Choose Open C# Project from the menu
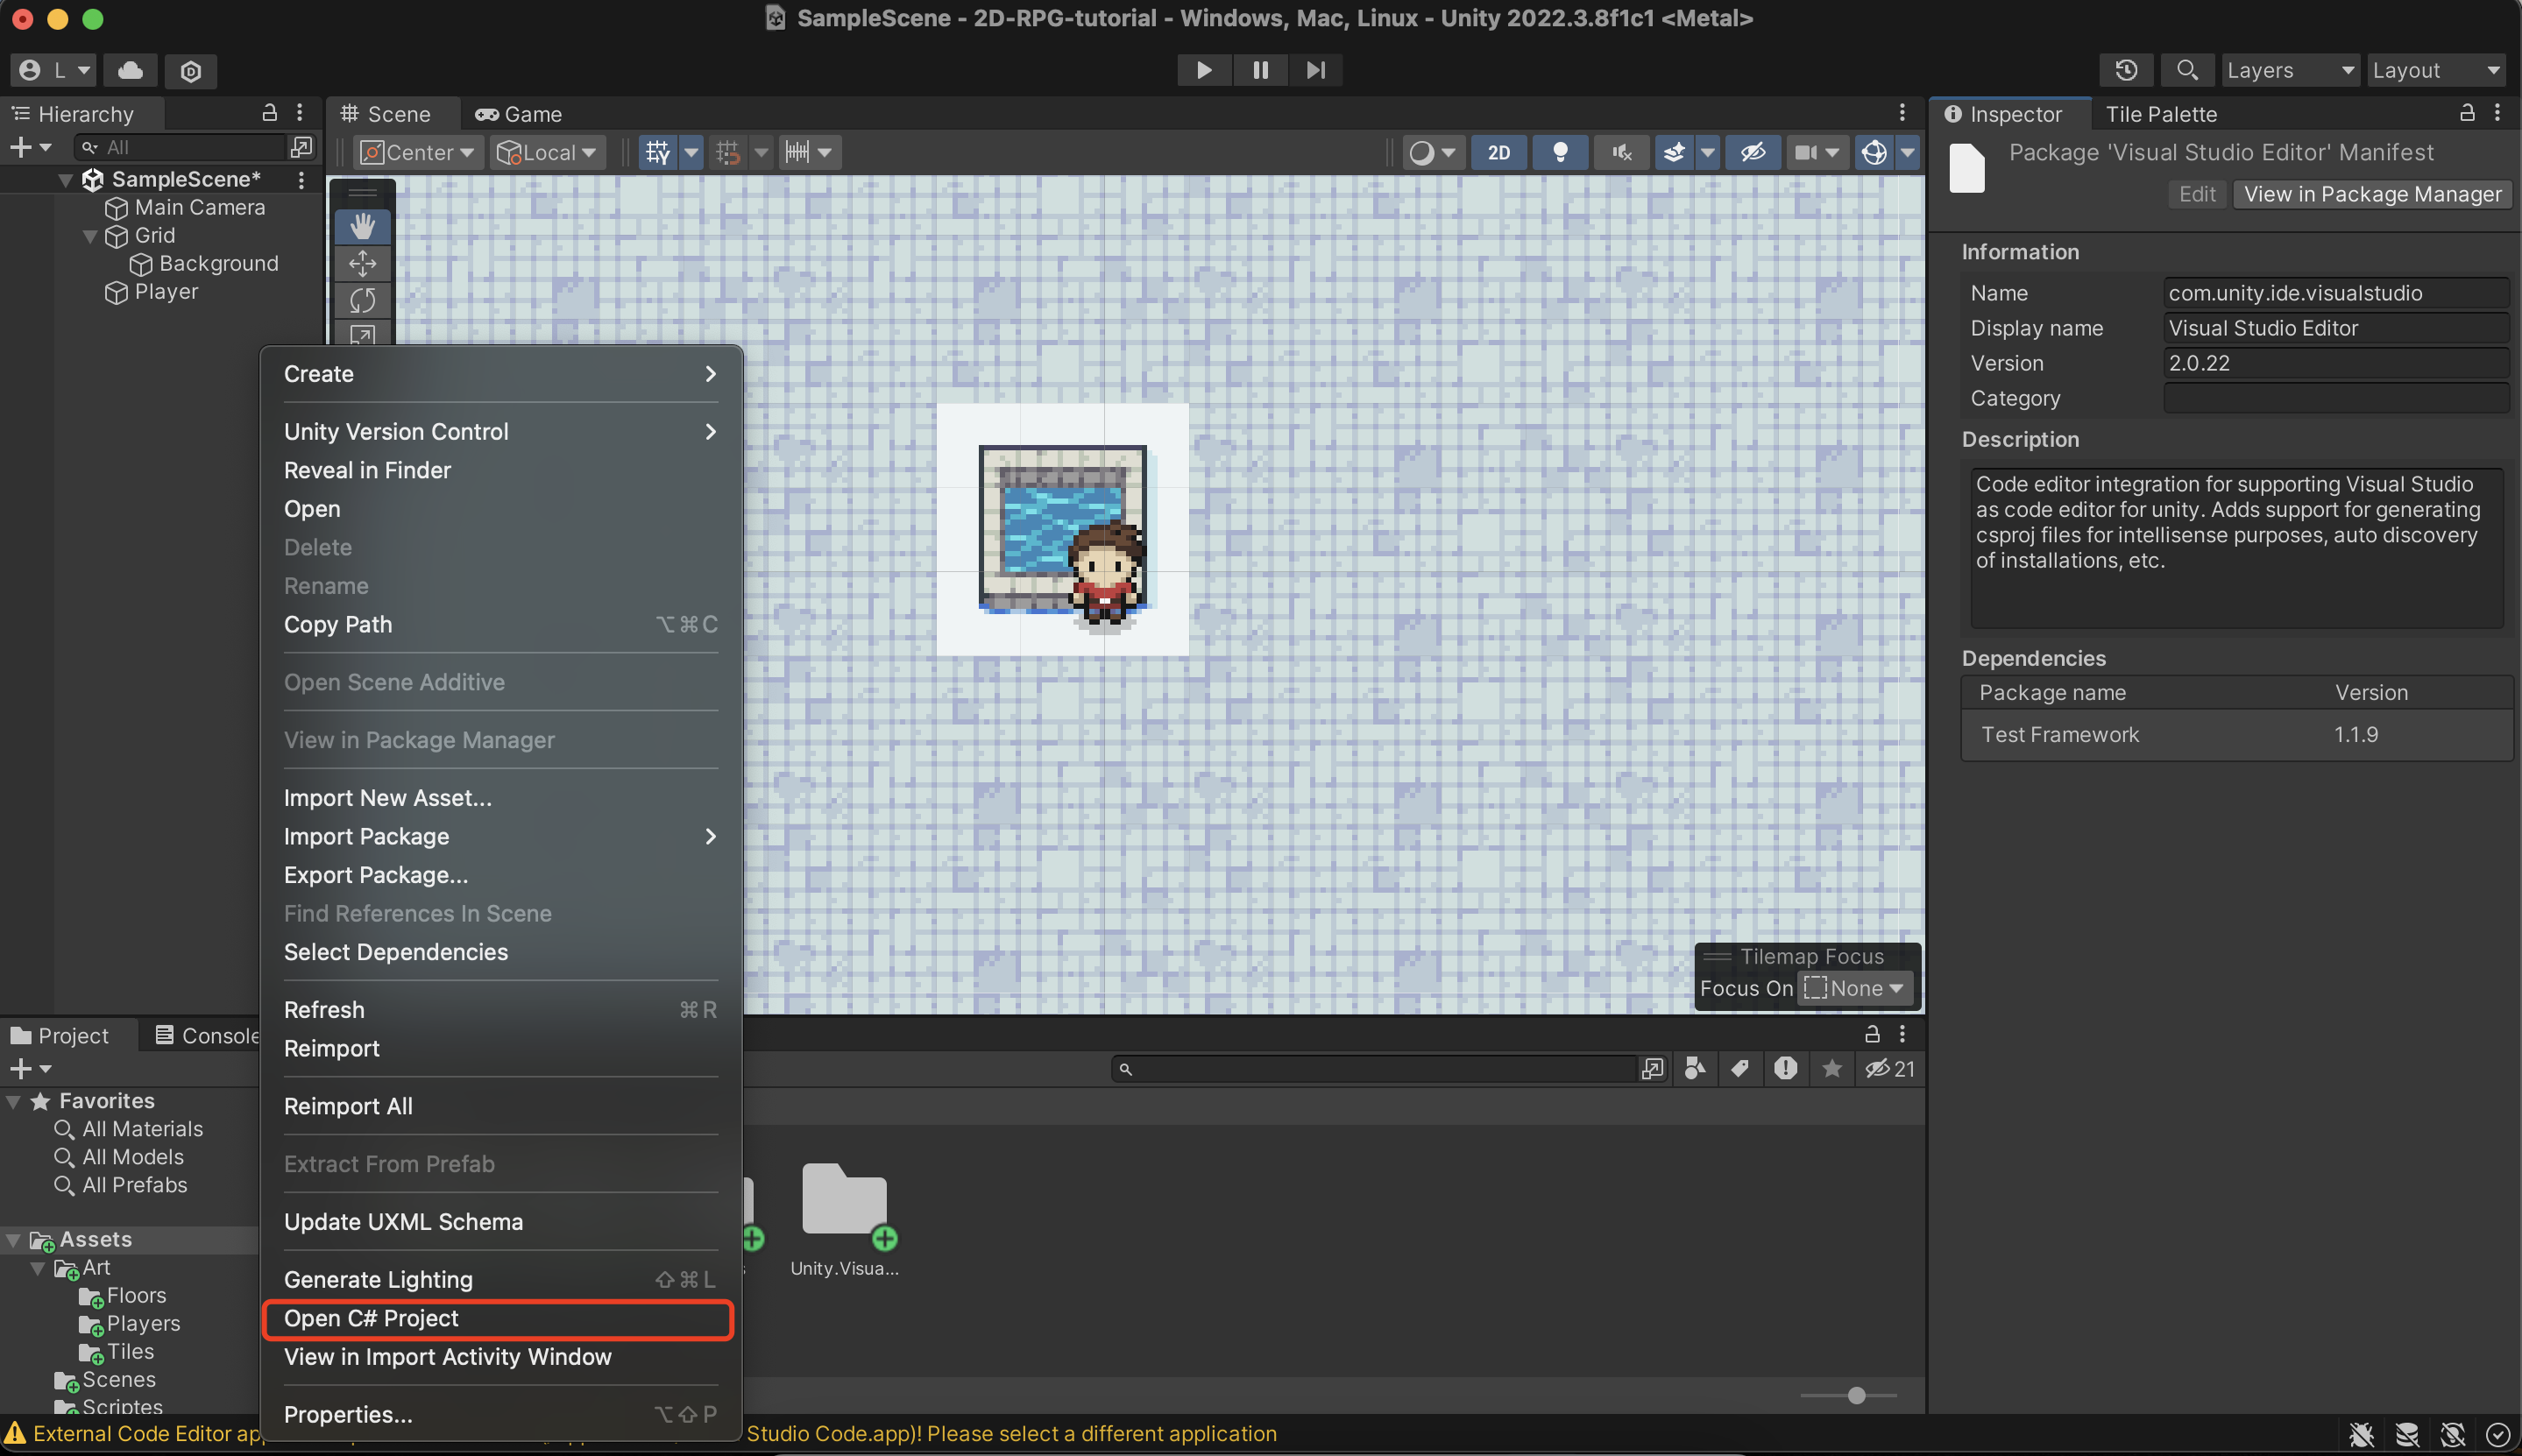This screenshot has height=1456, width=2522. [371, 1318]
